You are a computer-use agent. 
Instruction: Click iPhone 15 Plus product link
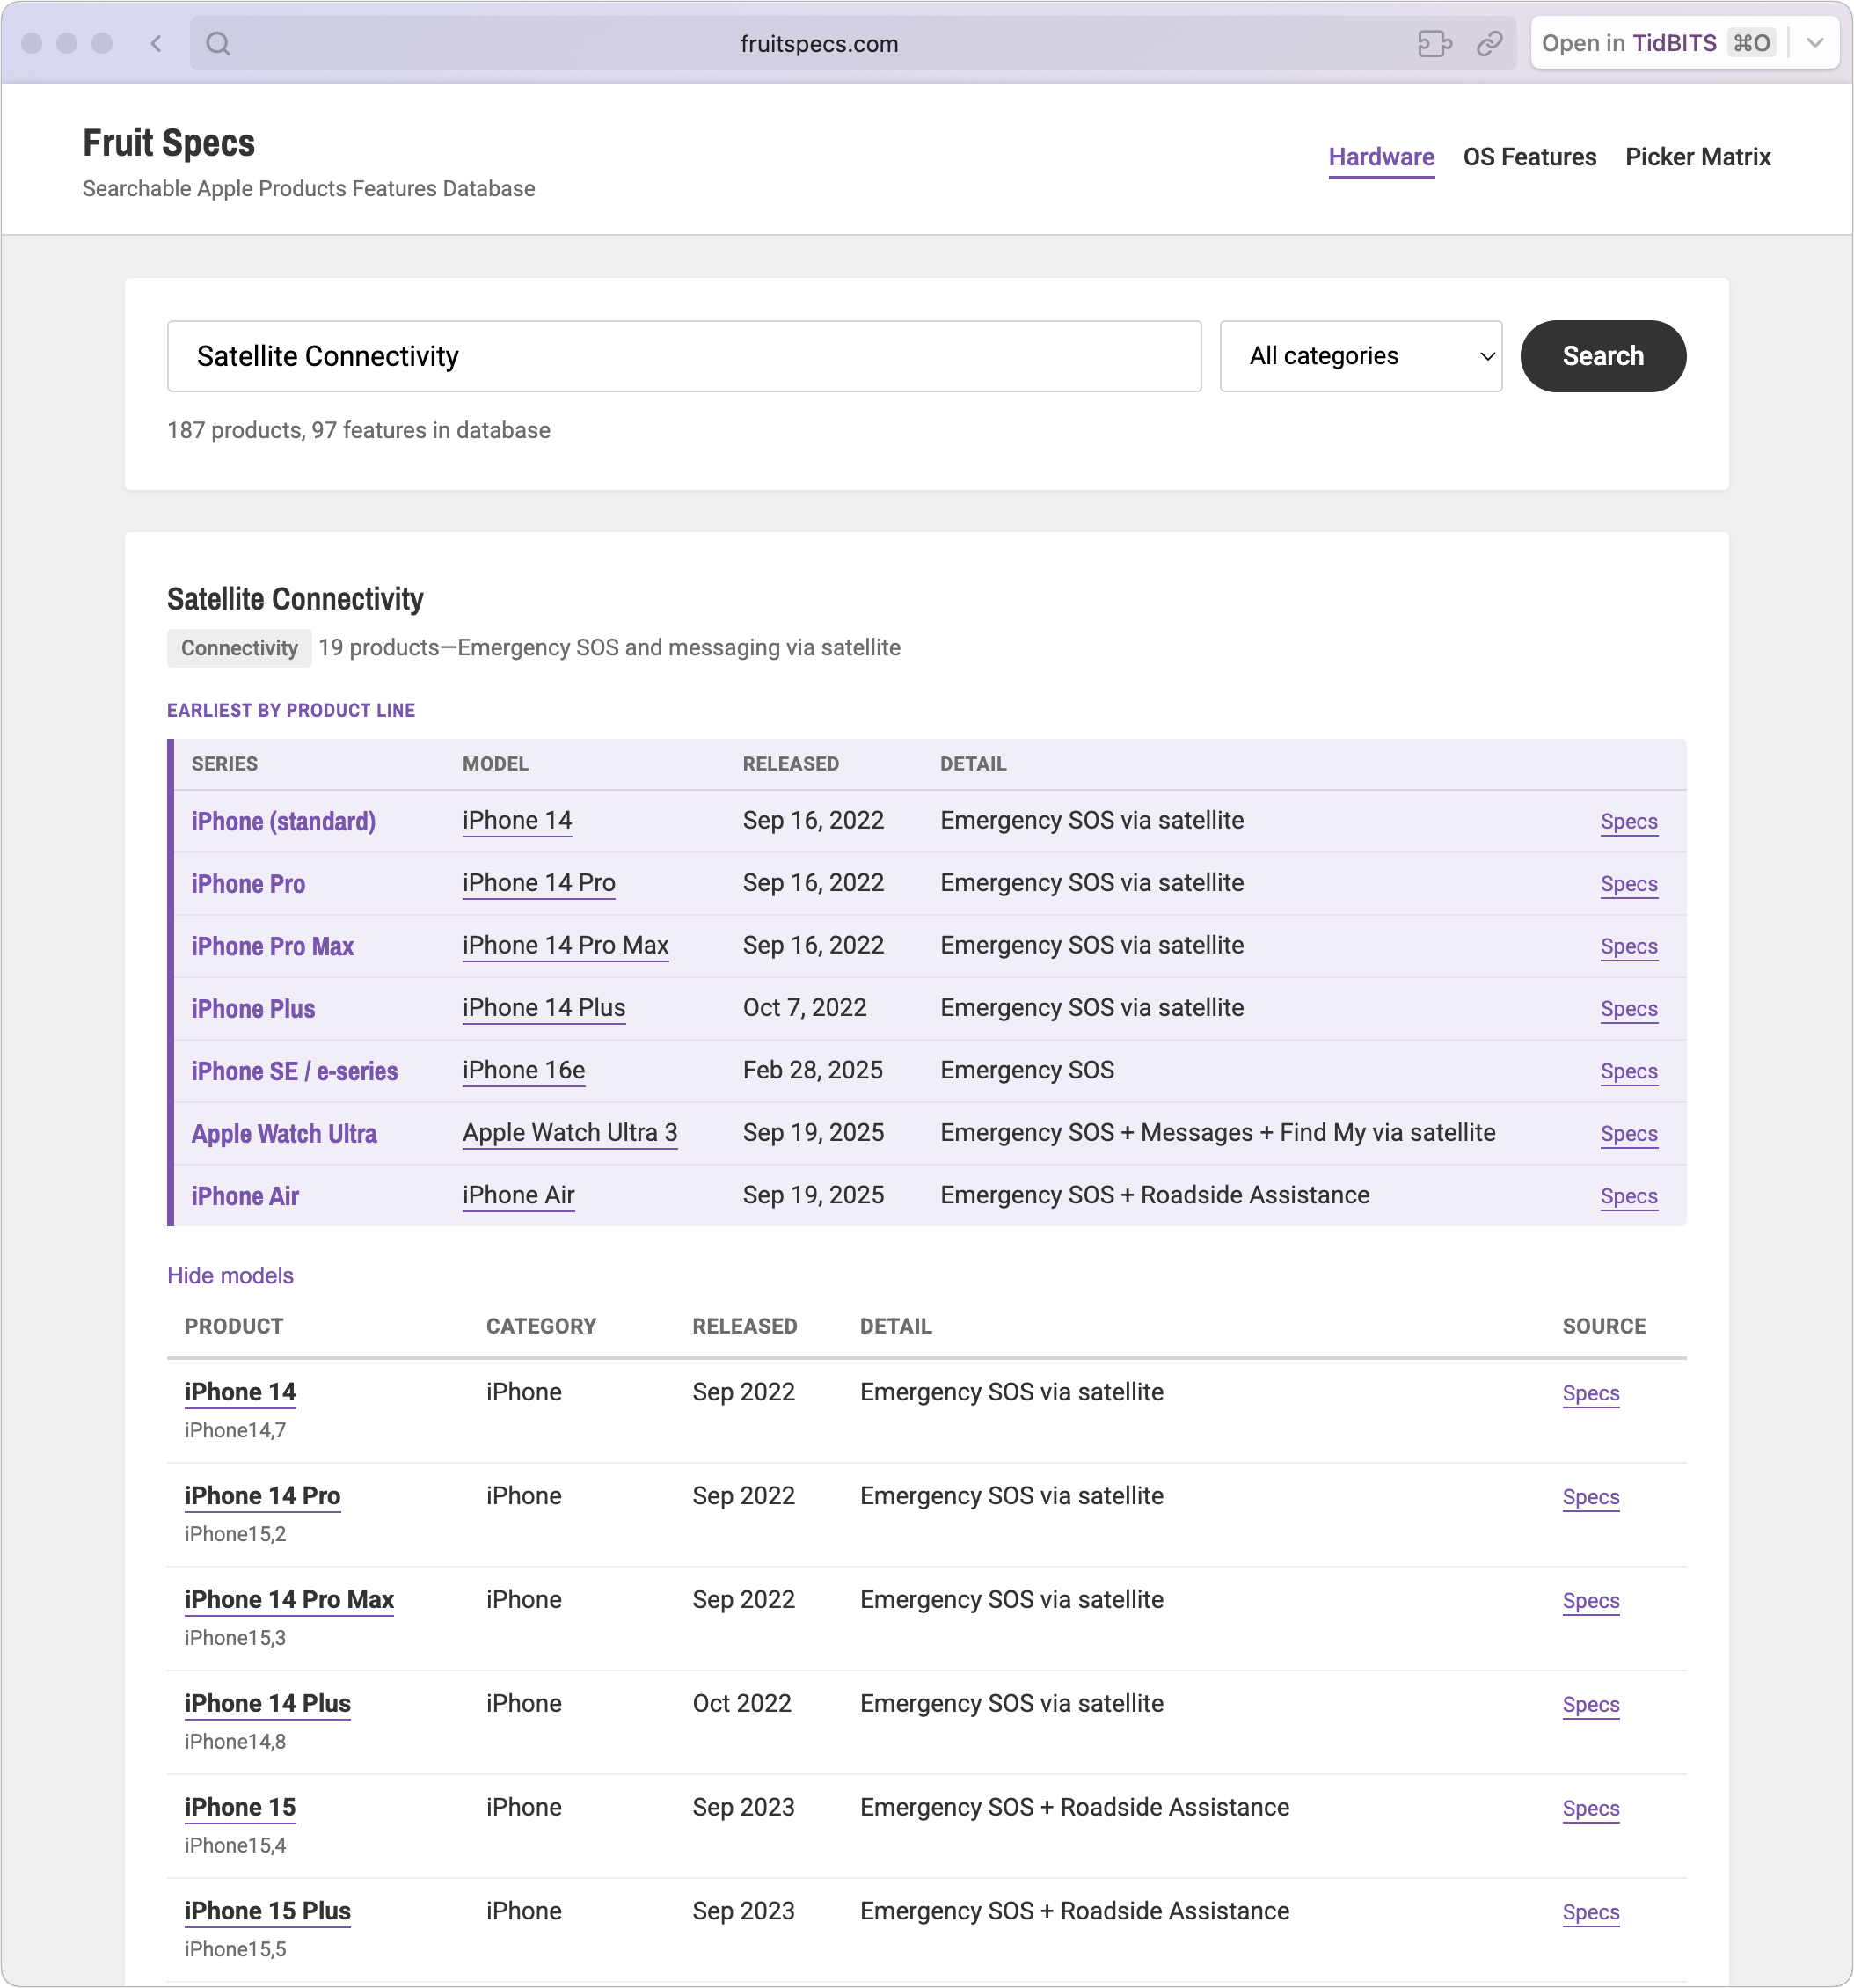[267, 1912]
